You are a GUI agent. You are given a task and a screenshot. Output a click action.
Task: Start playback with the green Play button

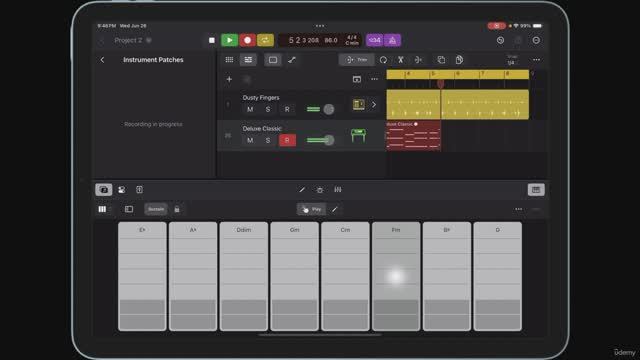229,40
